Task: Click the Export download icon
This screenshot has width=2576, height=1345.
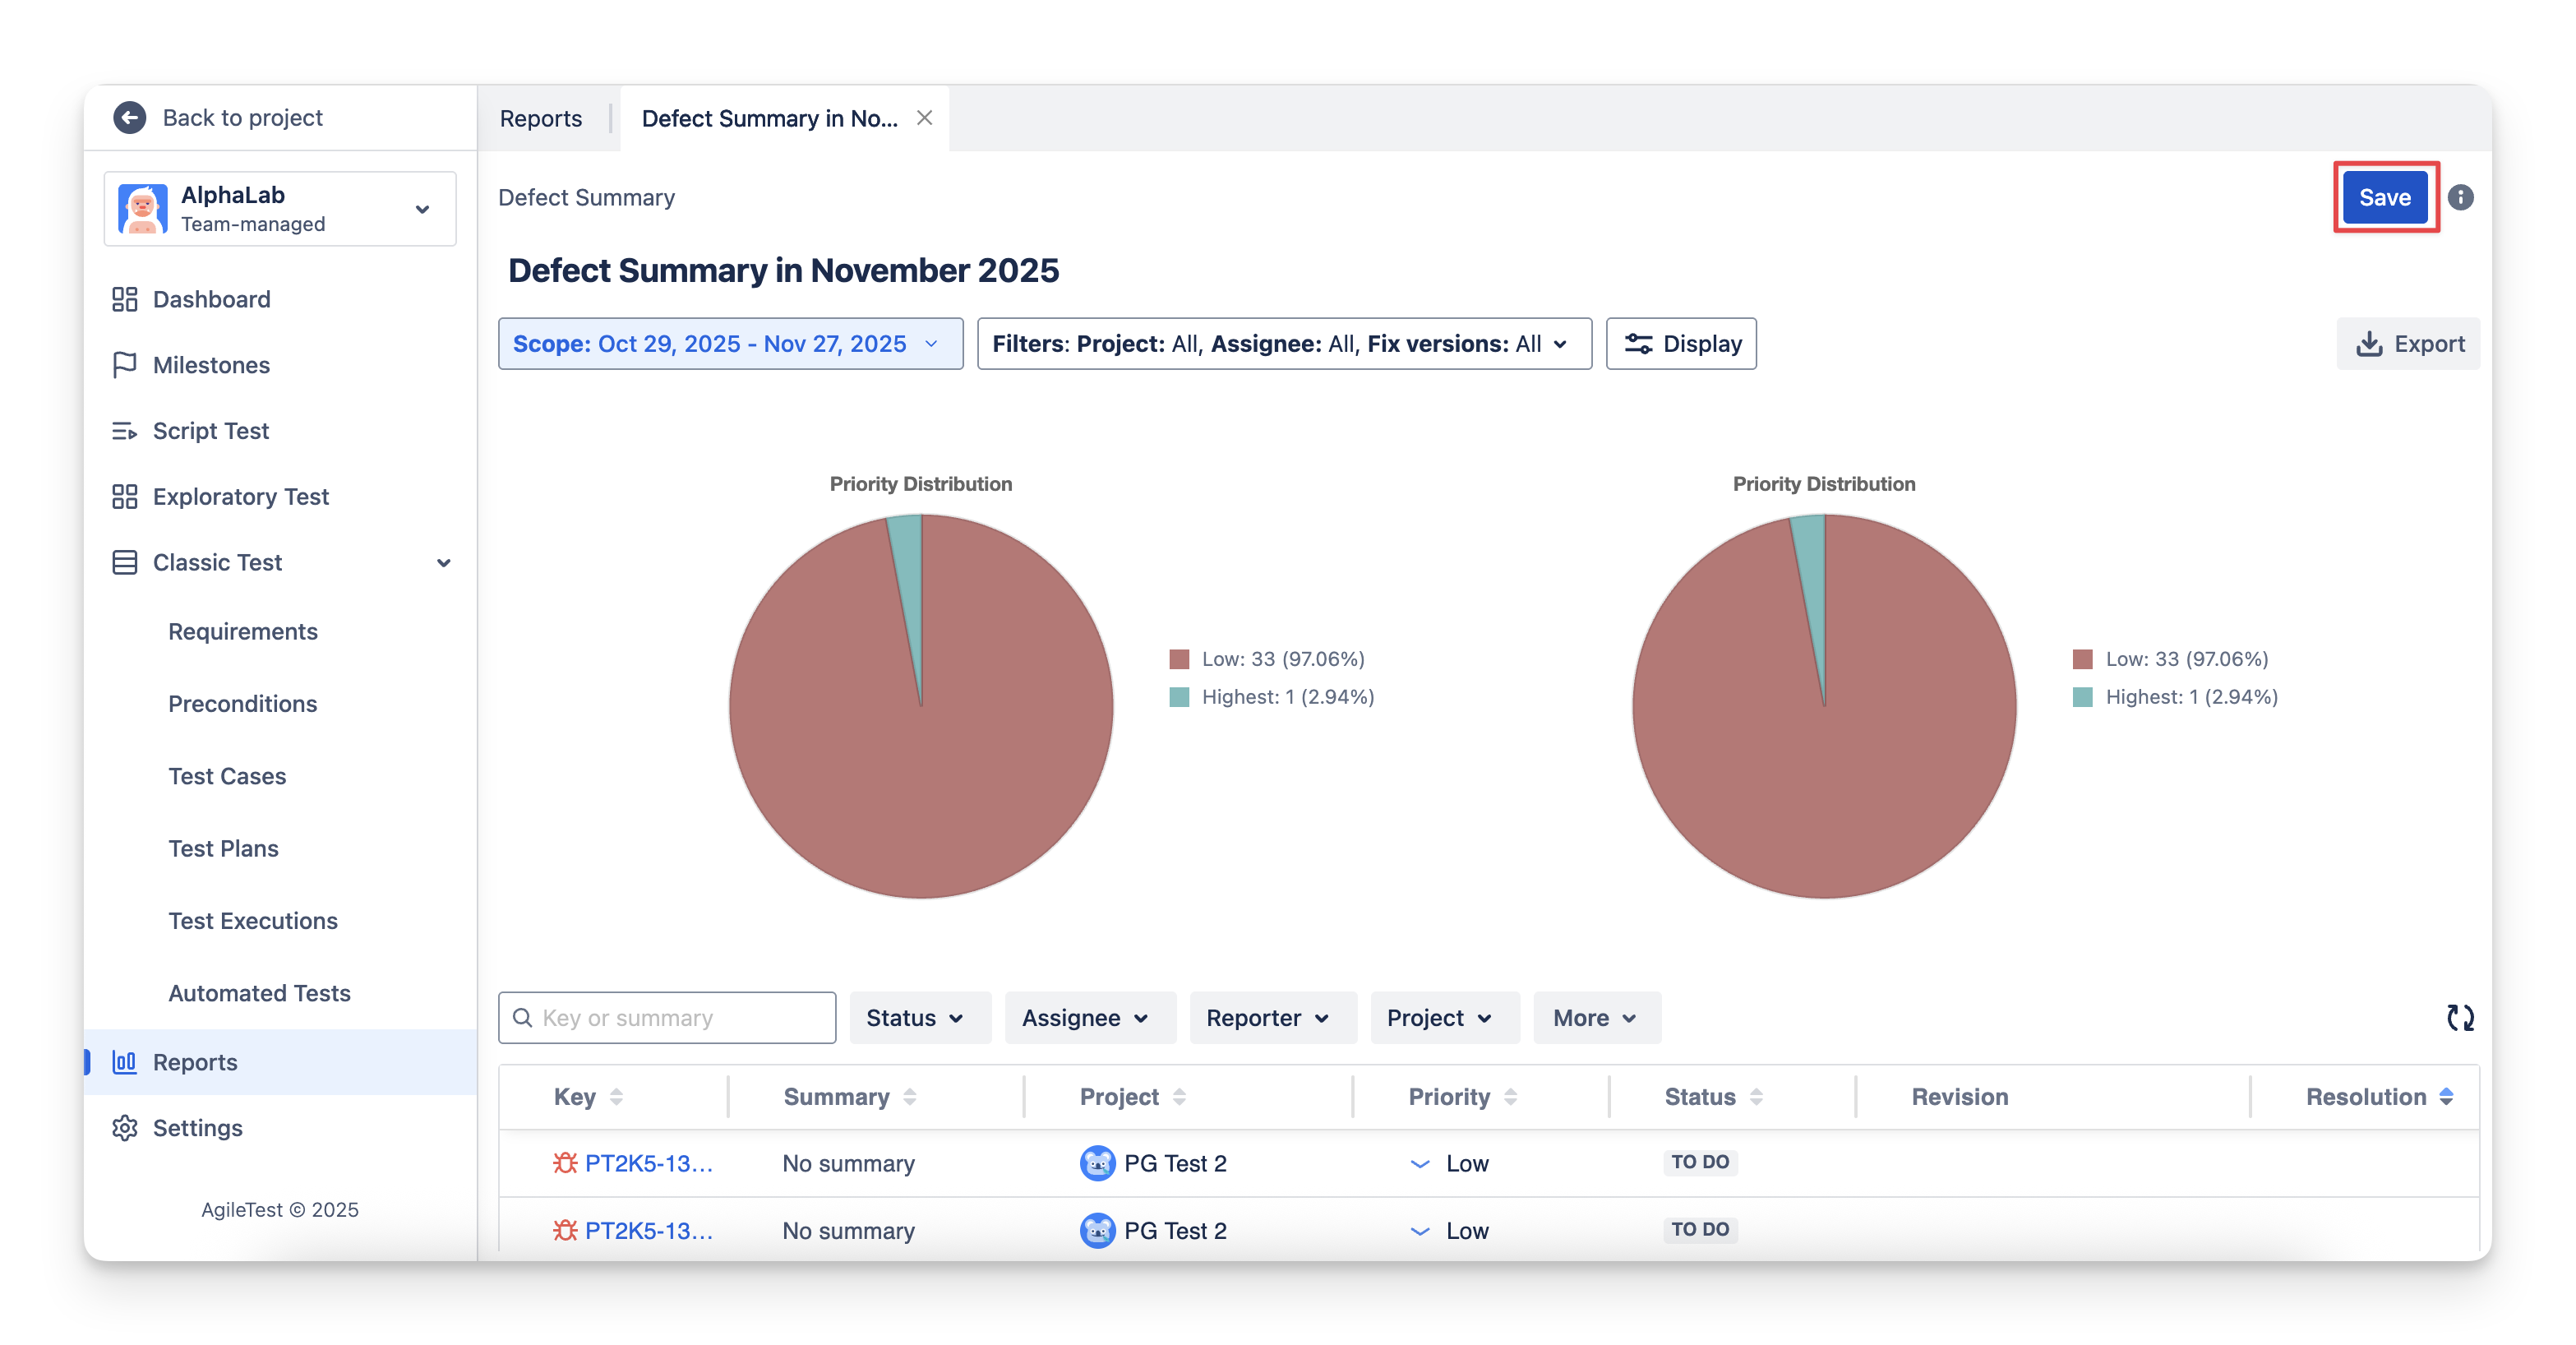Action: tap(2369, 344)
